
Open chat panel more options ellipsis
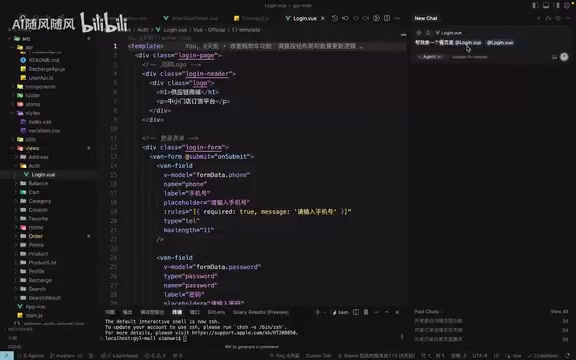click(568, 18)
